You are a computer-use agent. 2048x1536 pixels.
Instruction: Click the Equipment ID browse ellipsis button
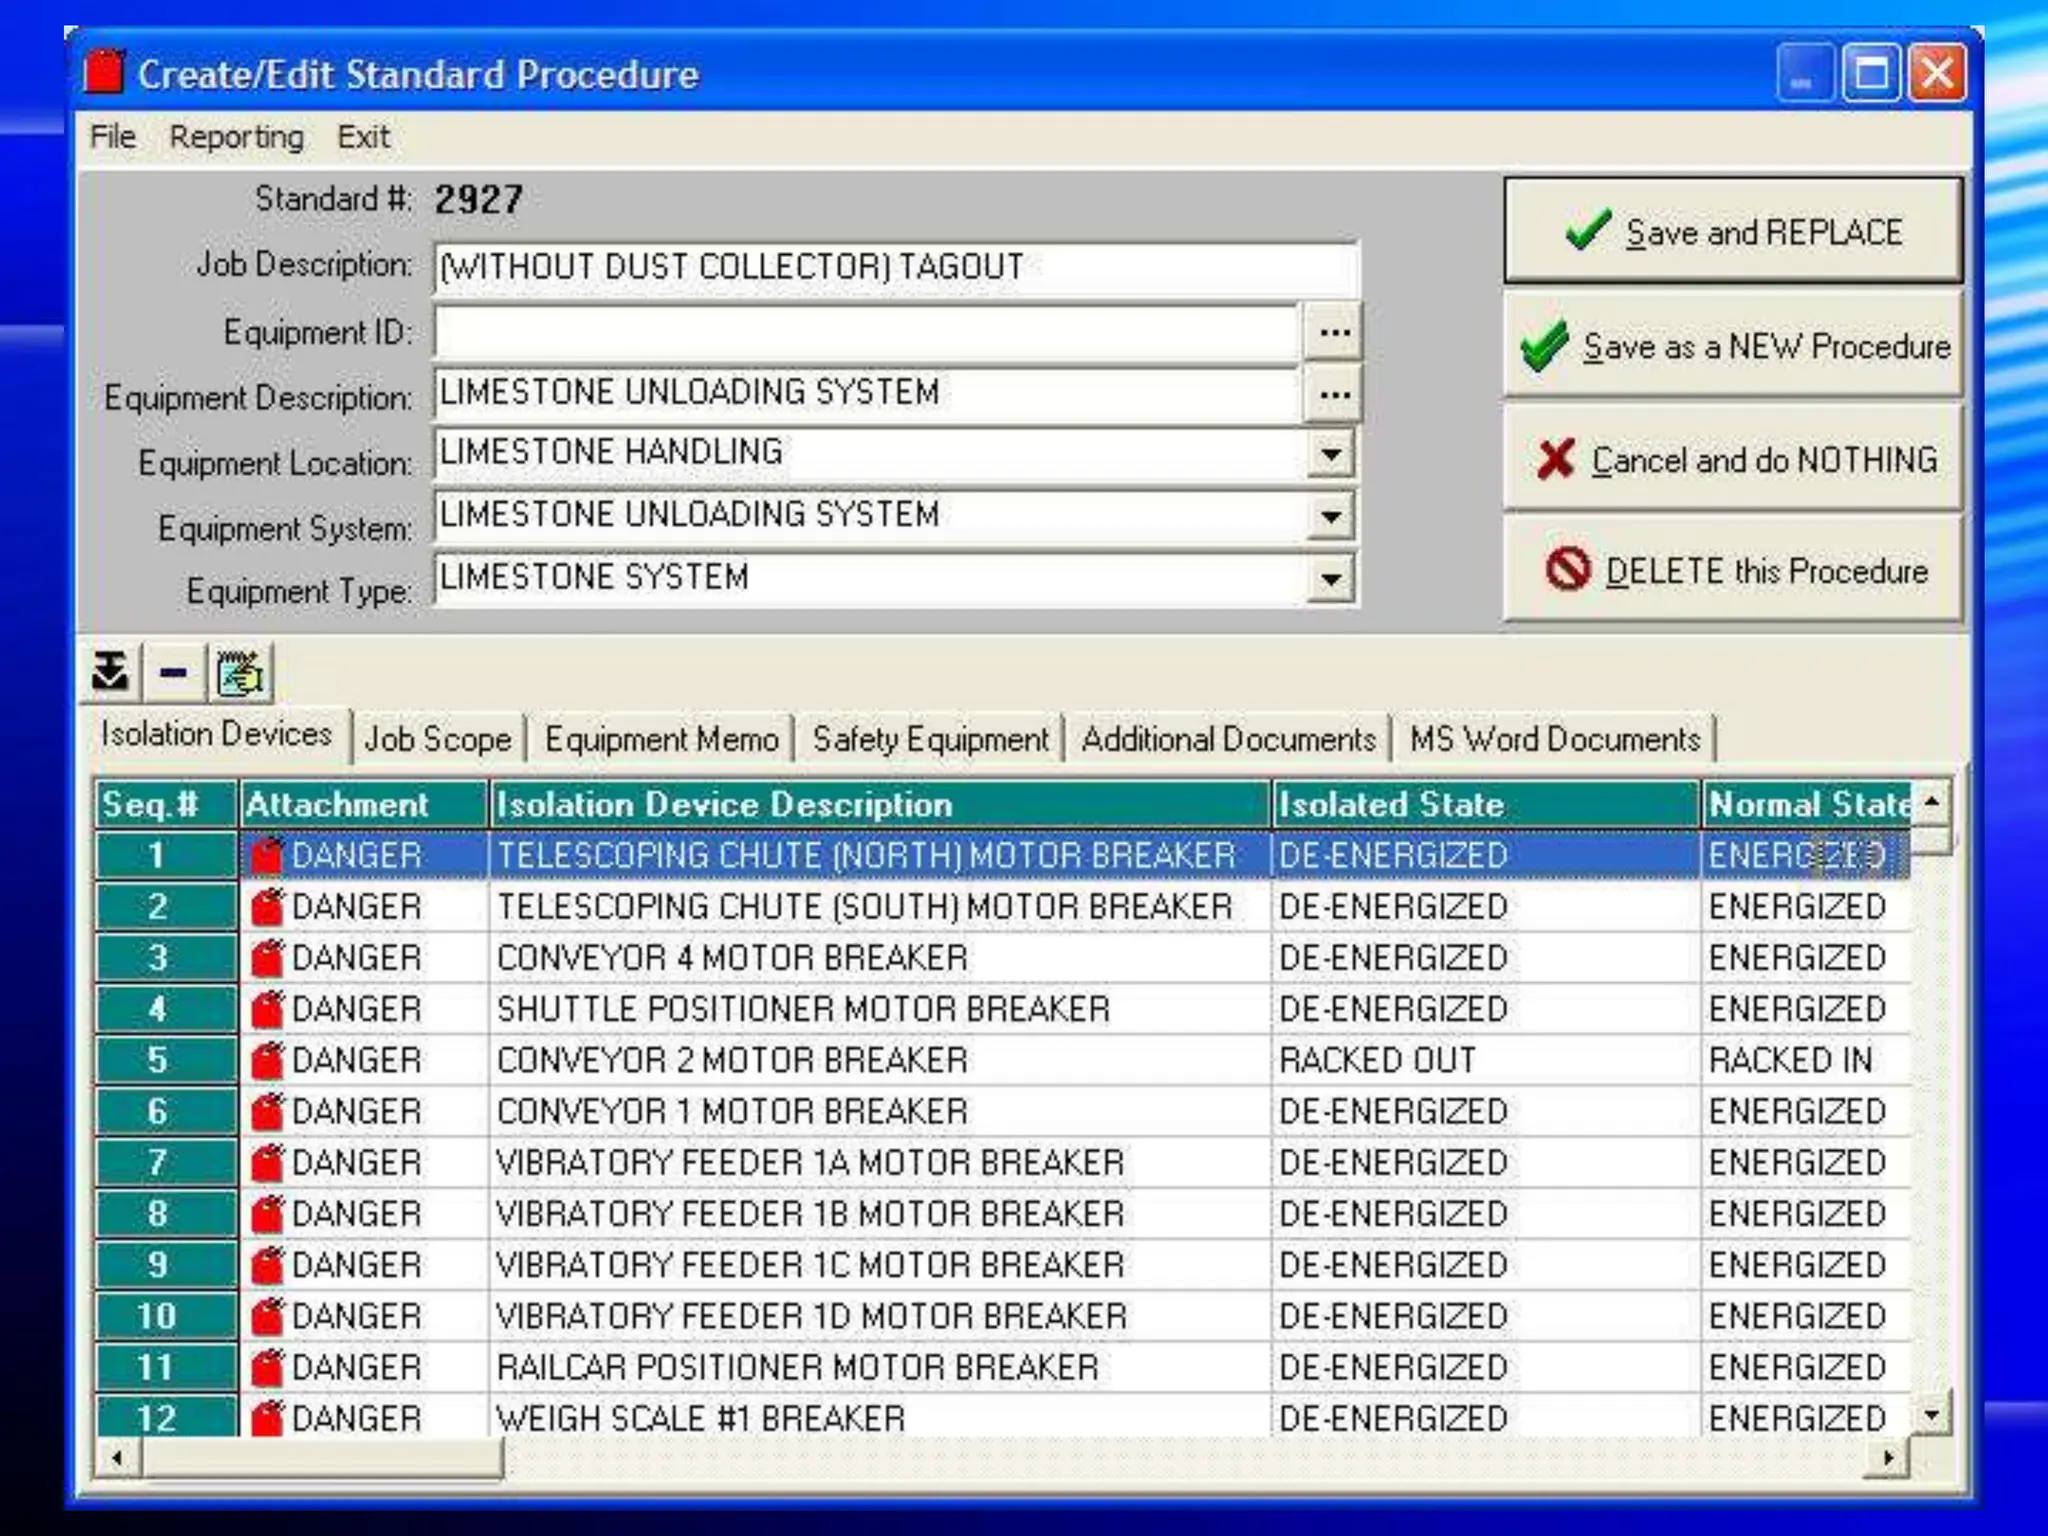(1334, 332)
